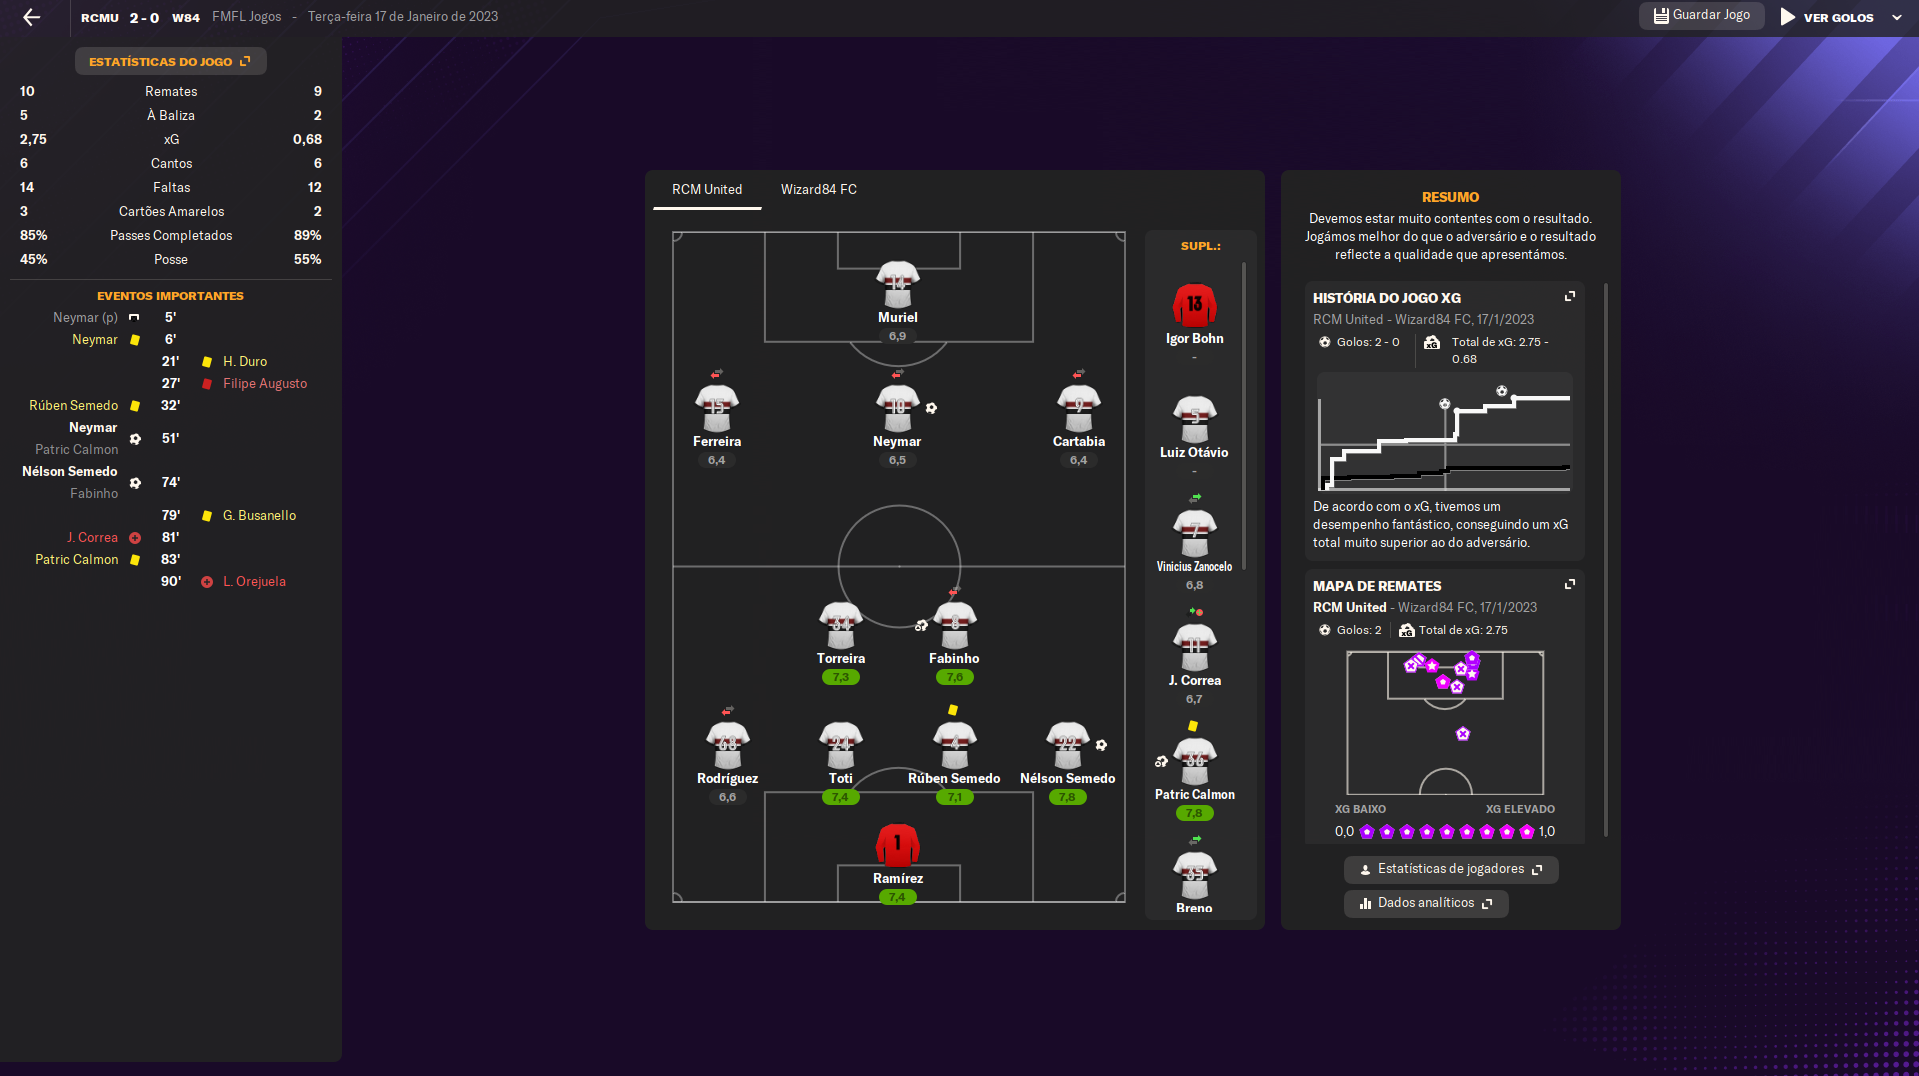Click the back arrow icon
The height and width of the screenshot is (1076, 1919).
point(31,17)
